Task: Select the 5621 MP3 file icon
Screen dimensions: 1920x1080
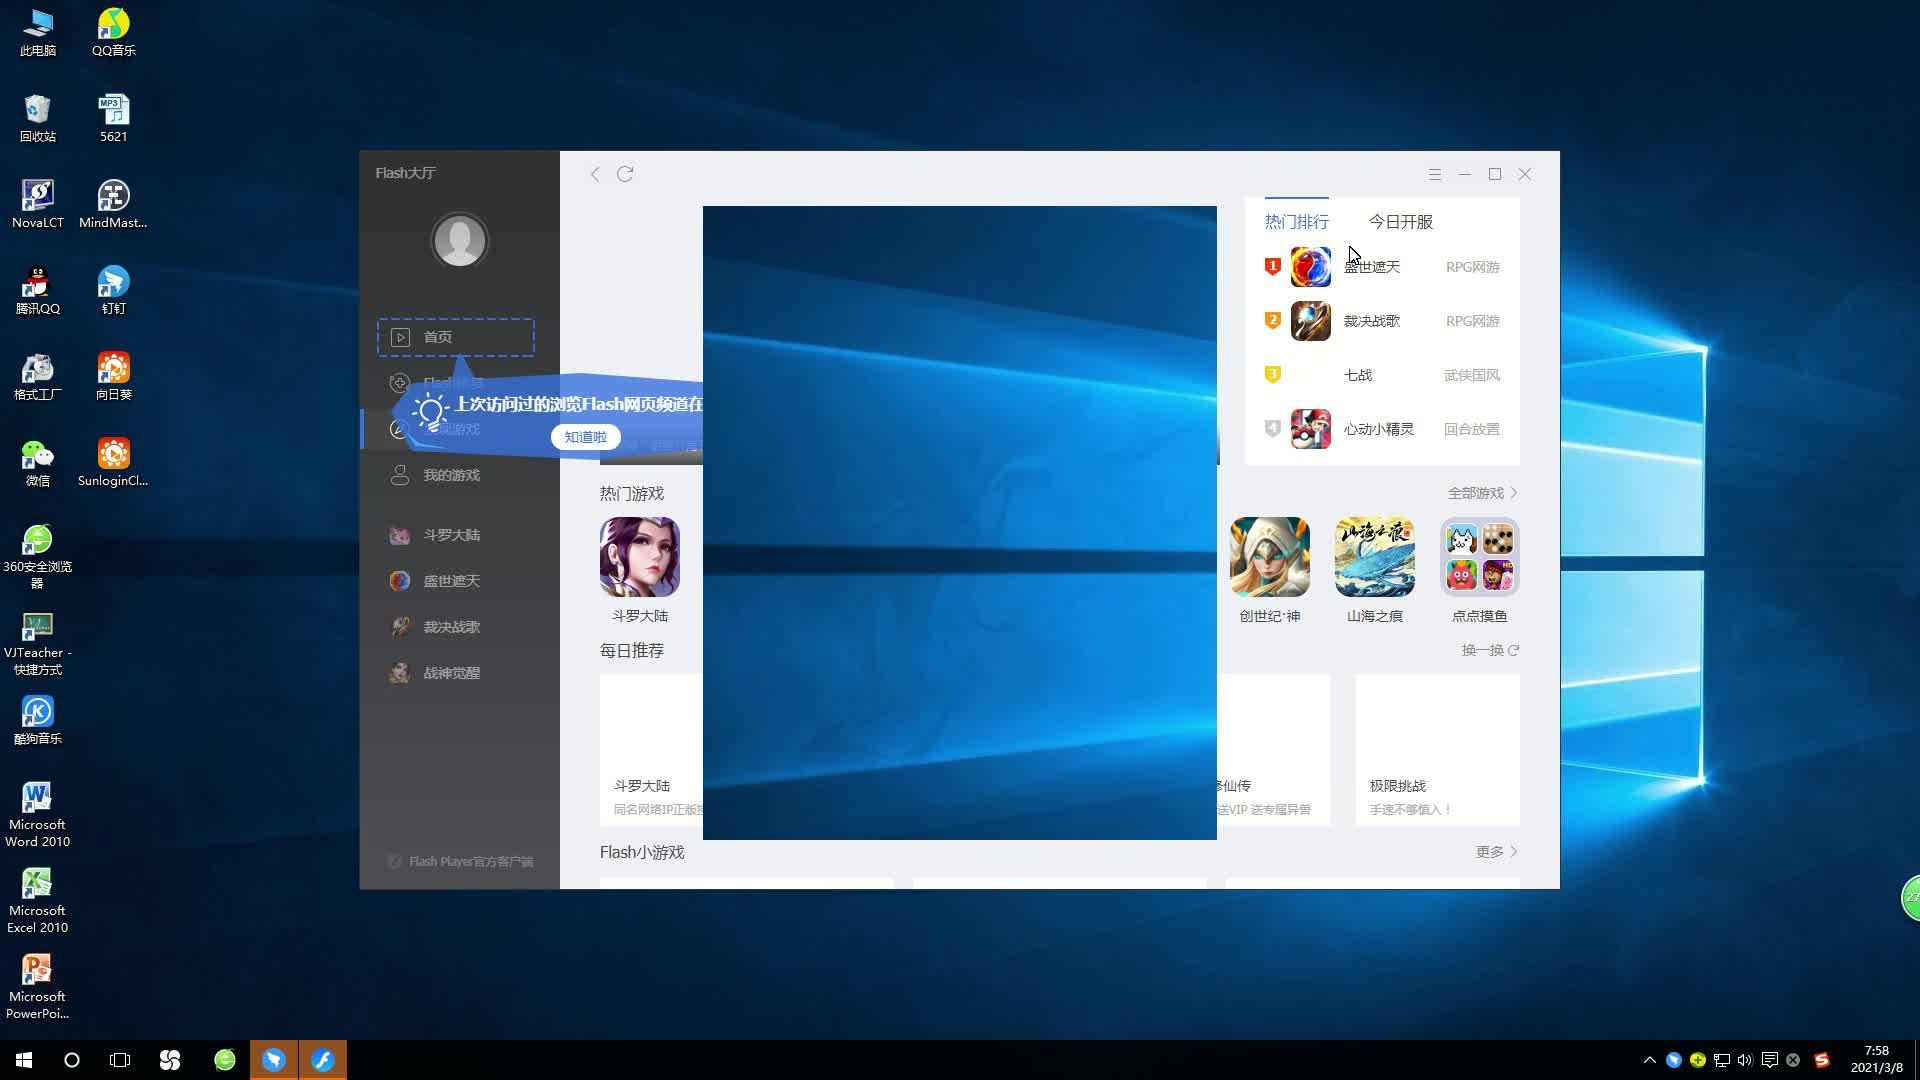Action: point(113,118)
